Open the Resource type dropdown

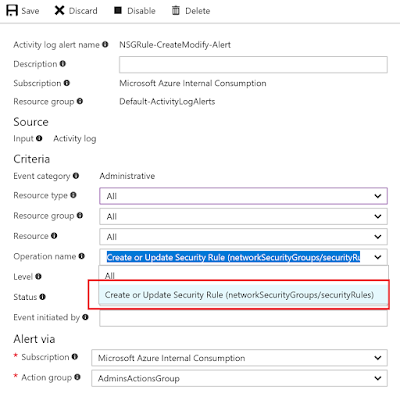[243, 196]
